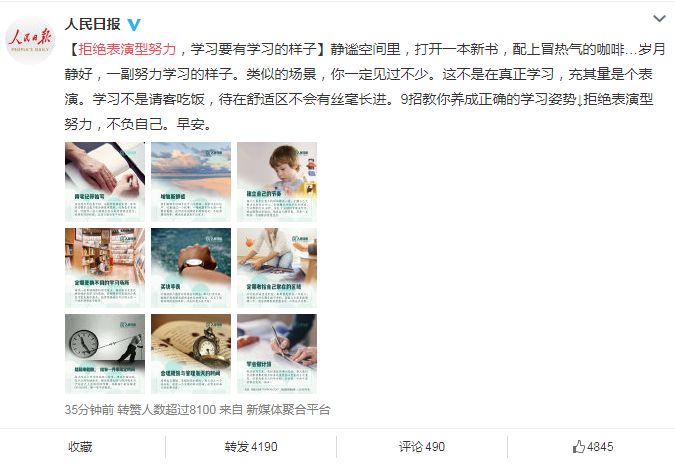Click 转发 4190 repost button

[x=251, y=447]
